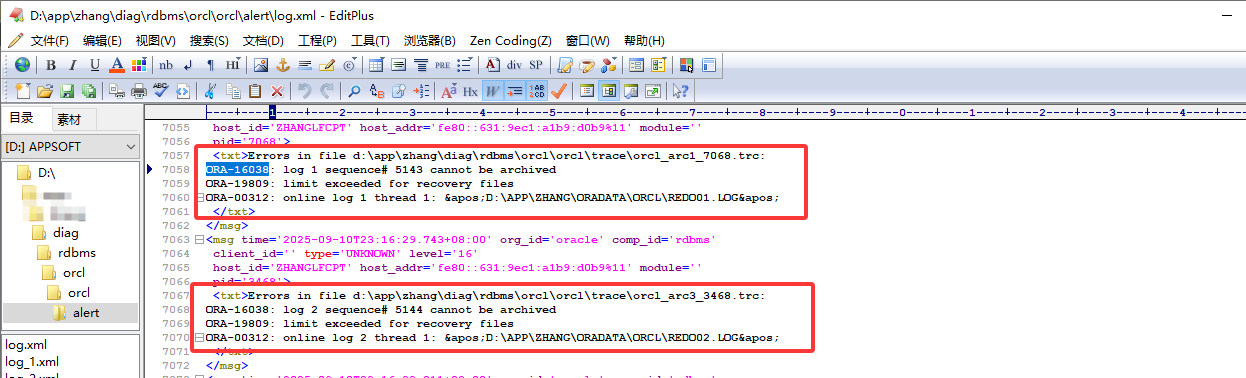Insert HTML table icon

[376, 65]
